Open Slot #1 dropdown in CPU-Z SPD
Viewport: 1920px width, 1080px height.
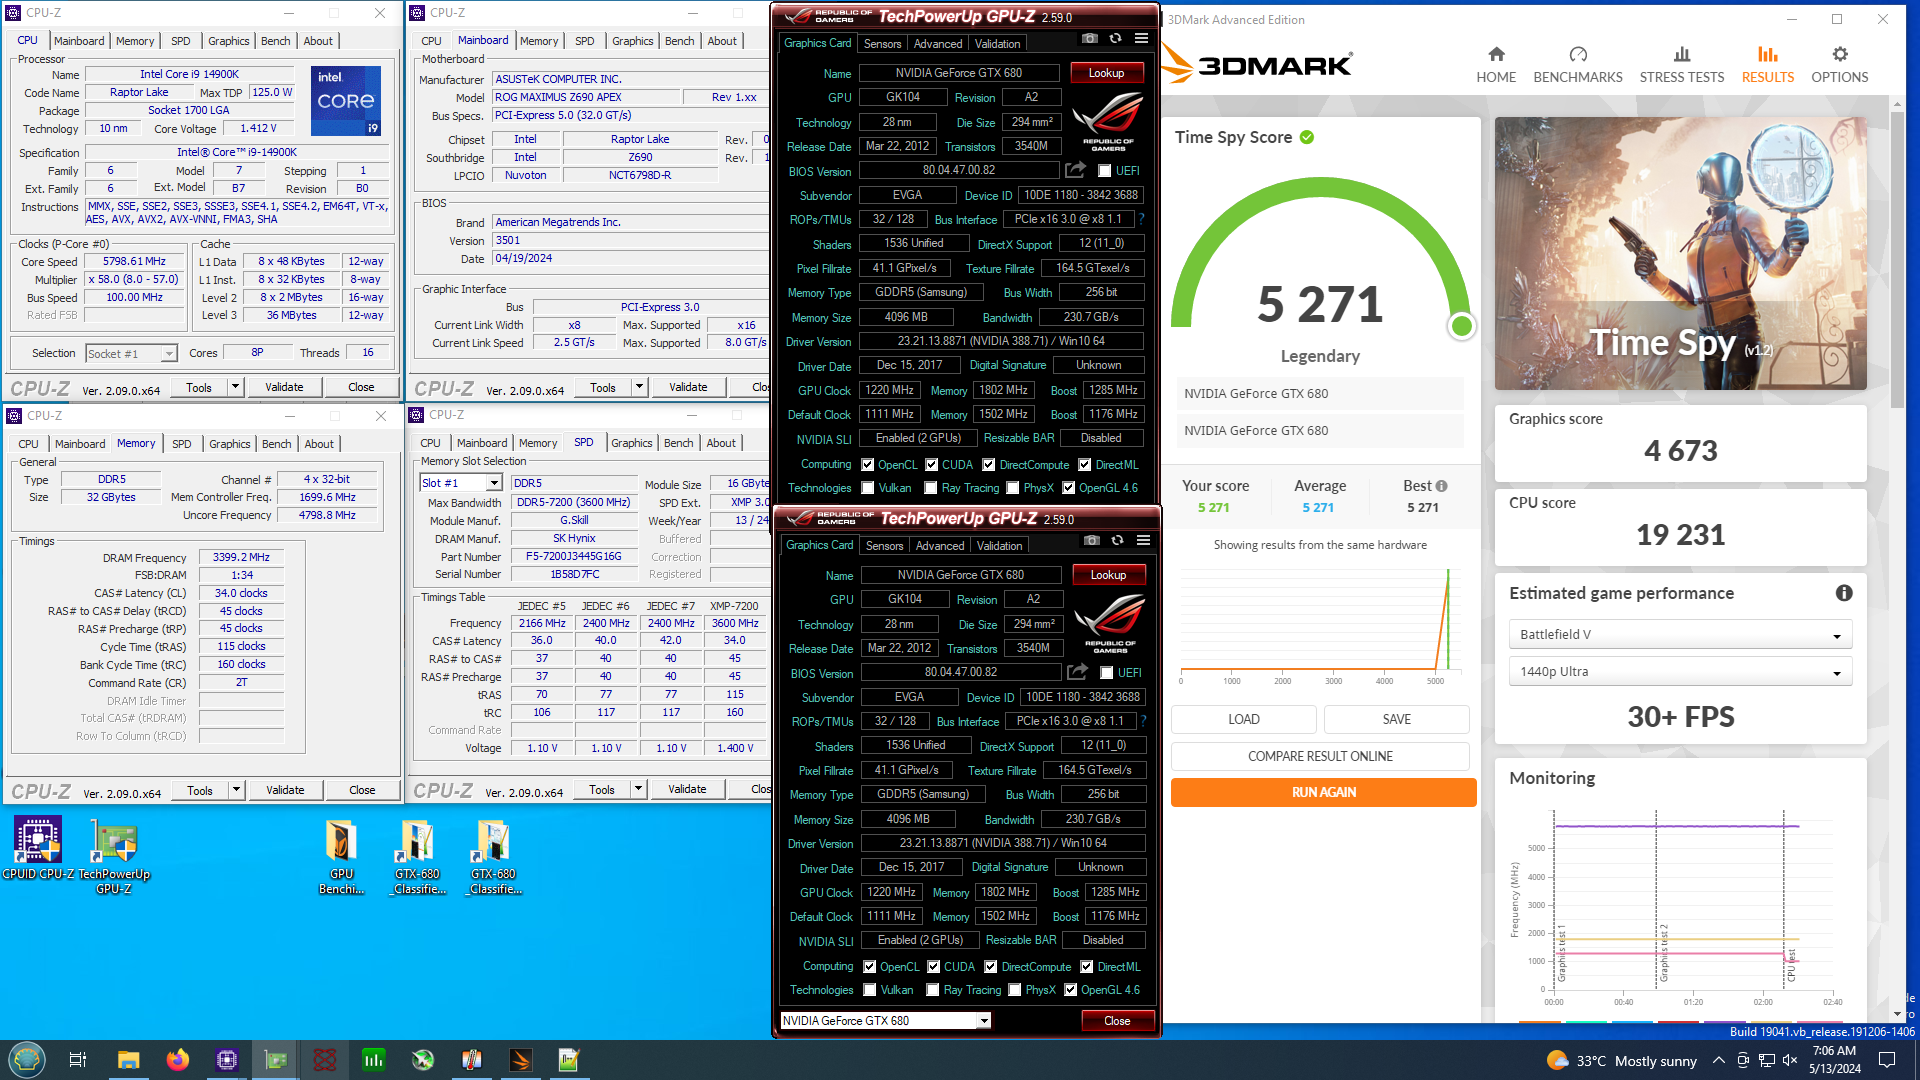[x=461, y=483]
